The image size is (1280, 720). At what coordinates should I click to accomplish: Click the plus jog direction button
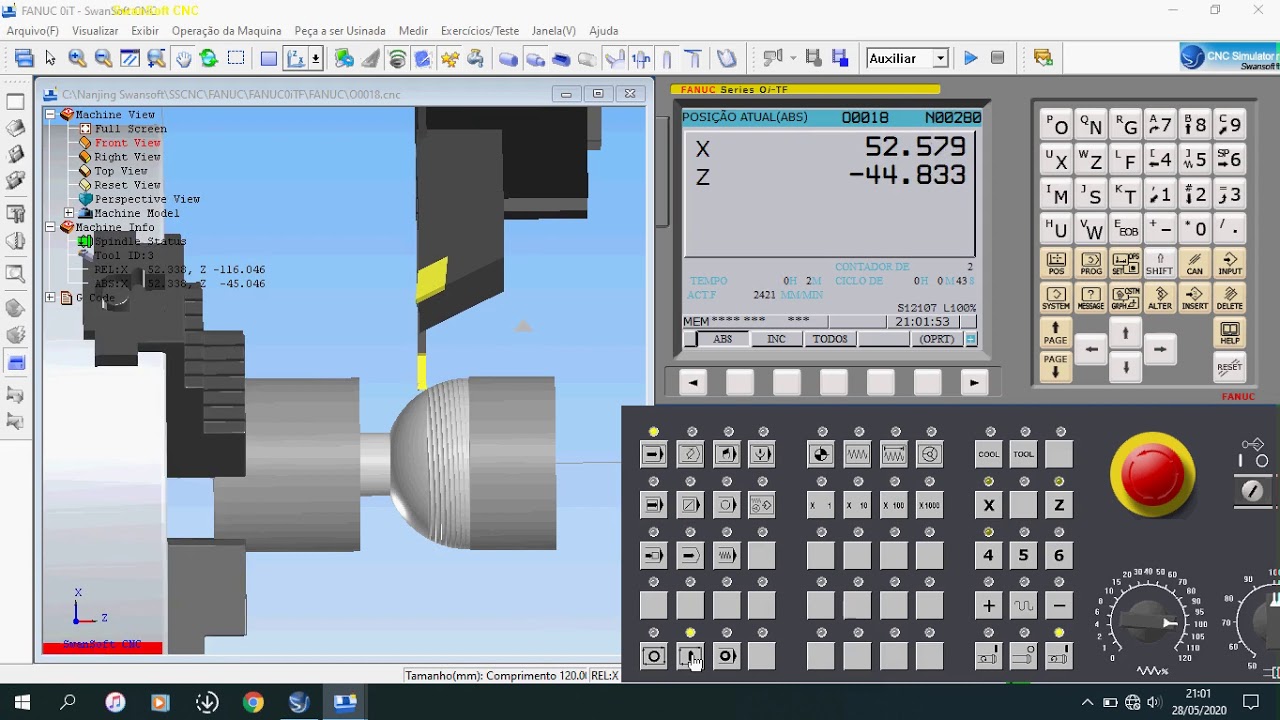point(989,606)
